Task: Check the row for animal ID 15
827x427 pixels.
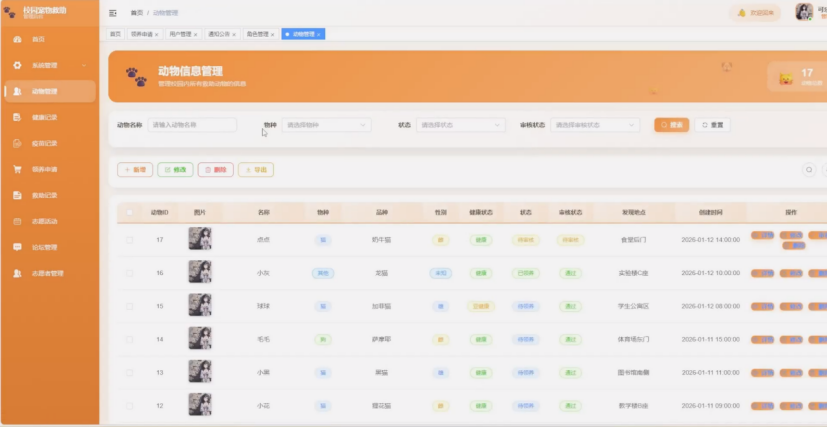Action: (x=129, y=306)
